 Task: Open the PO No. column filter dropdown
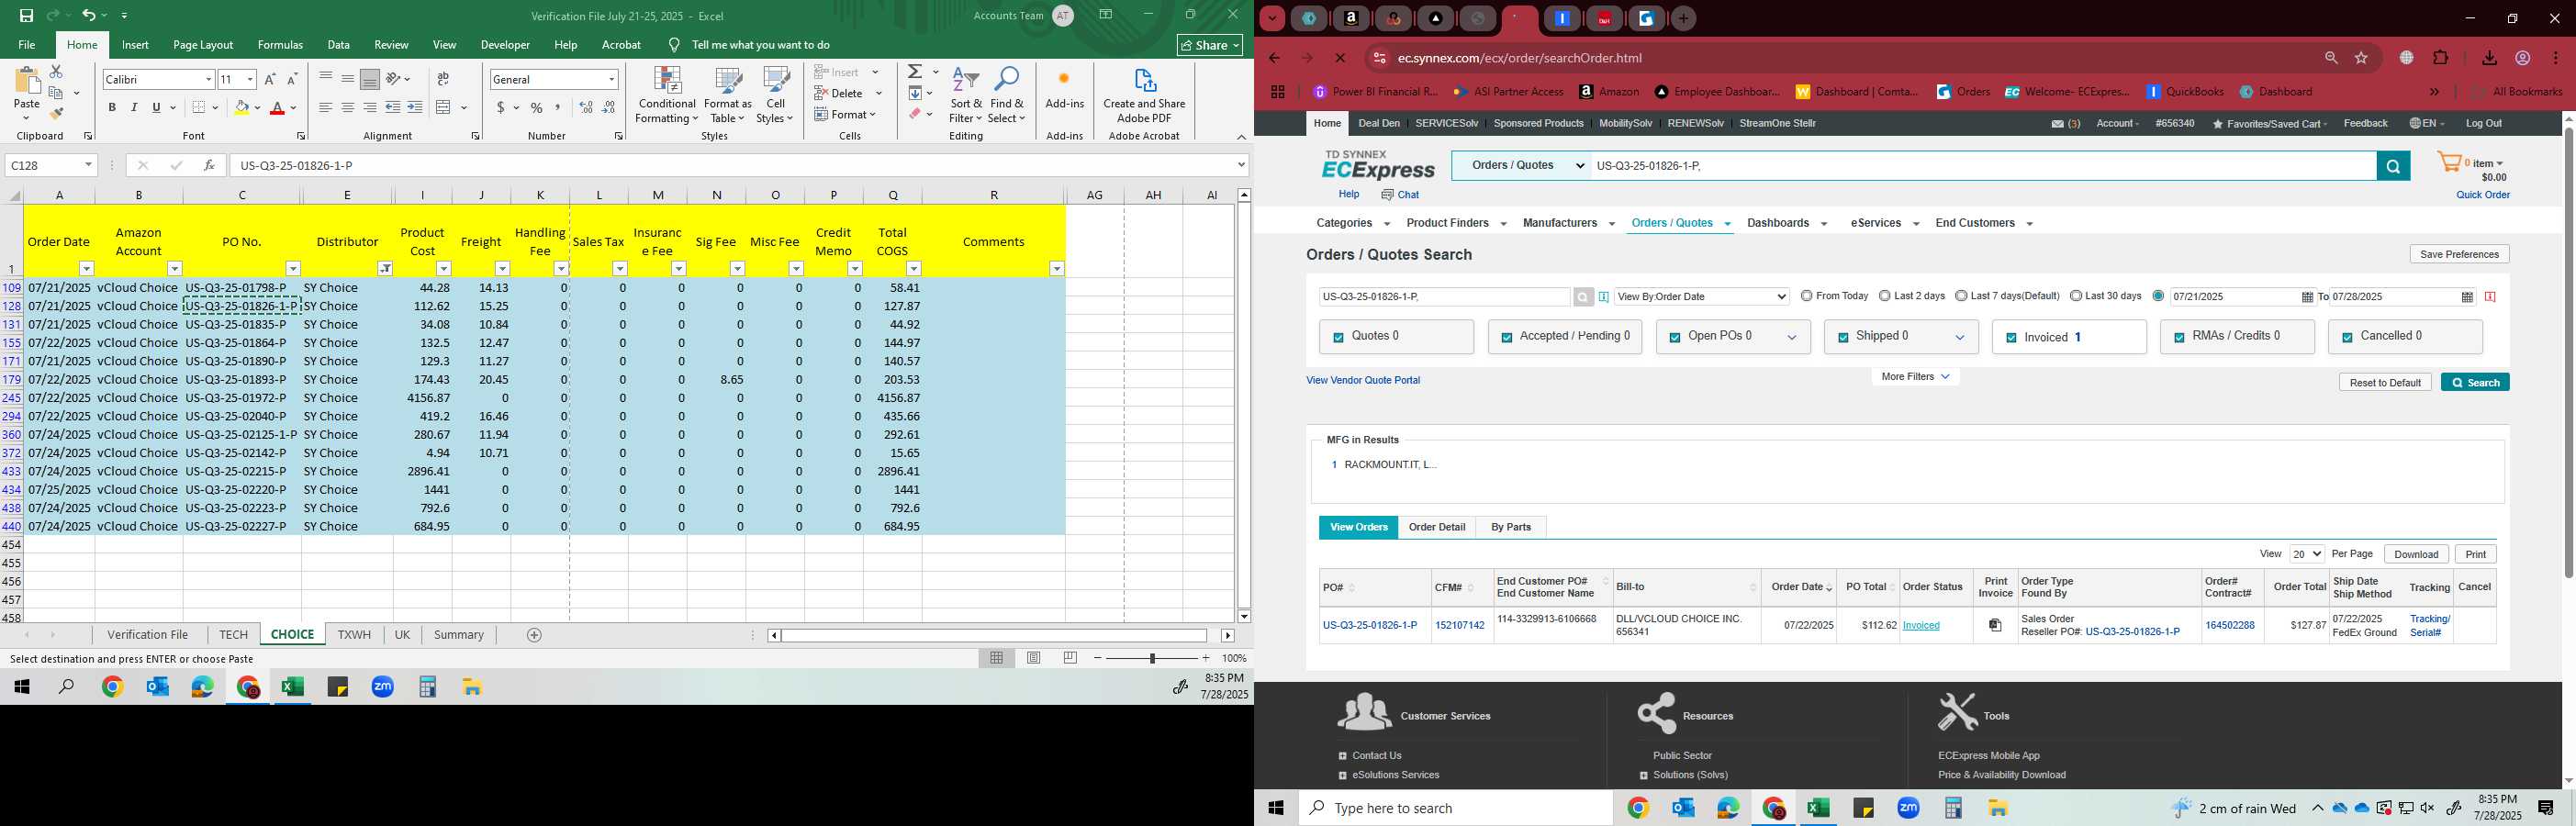click(x=293, y=269)
